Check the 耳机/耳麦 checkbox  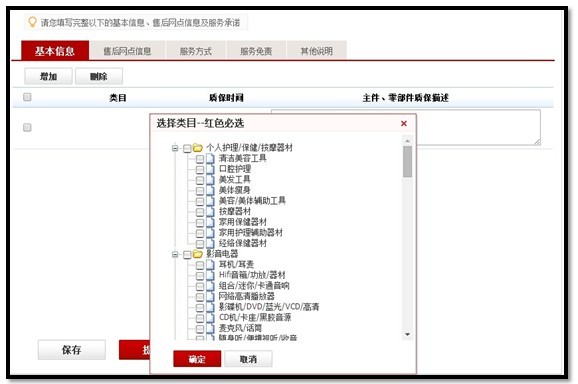(200, 265)
